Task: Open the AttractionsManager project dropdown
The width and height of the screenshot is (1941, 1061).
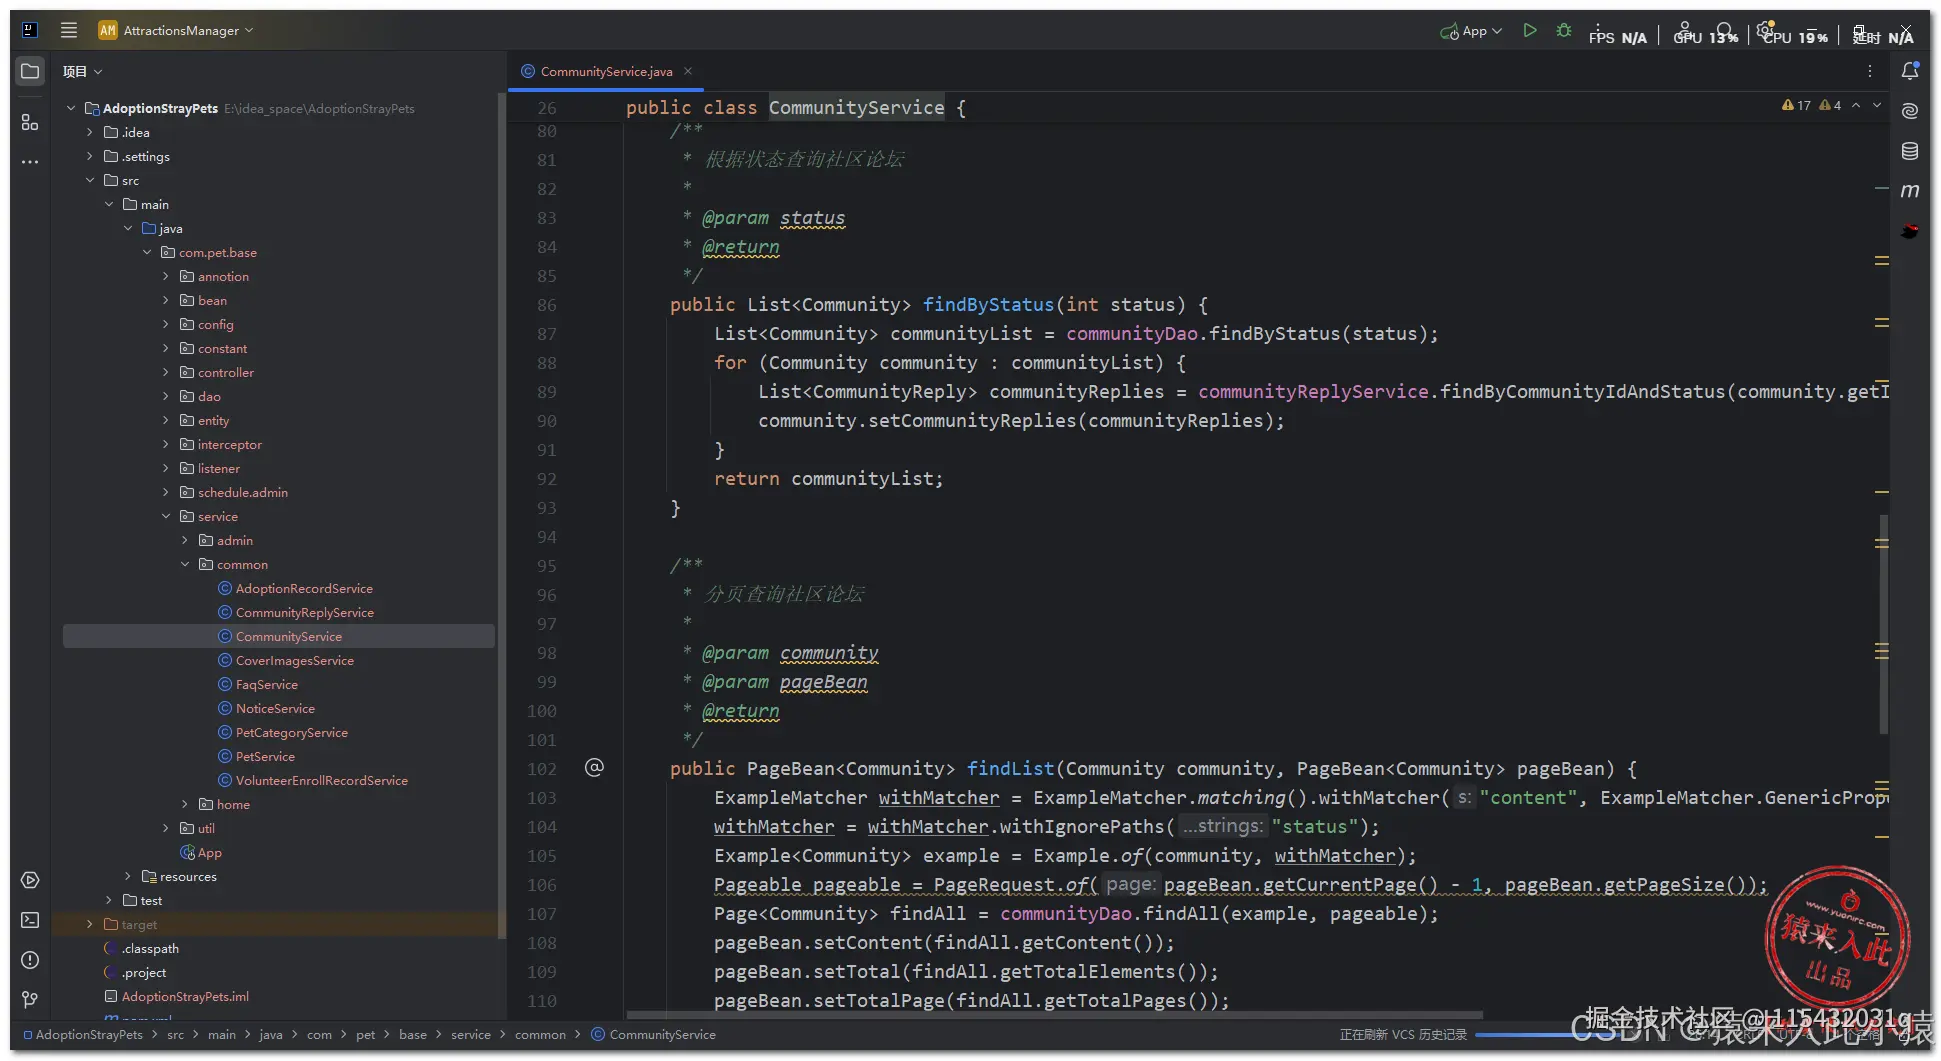Action: pyautogui.click(x=176, y=30)
